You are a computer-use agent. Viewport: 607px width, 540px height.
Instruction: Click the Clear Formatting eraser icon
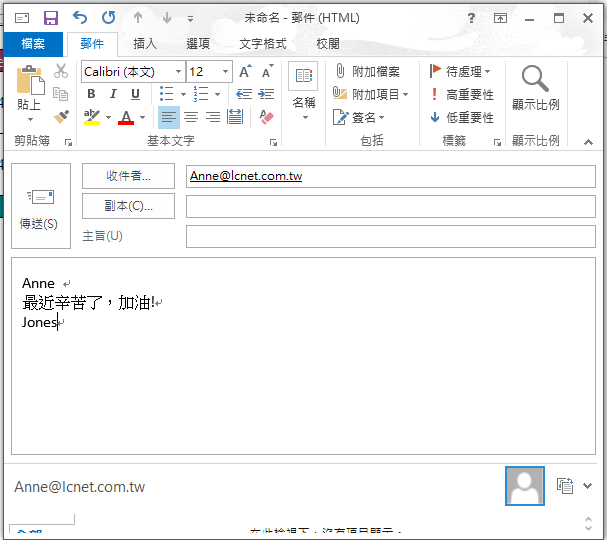click(x=266, y=117)
